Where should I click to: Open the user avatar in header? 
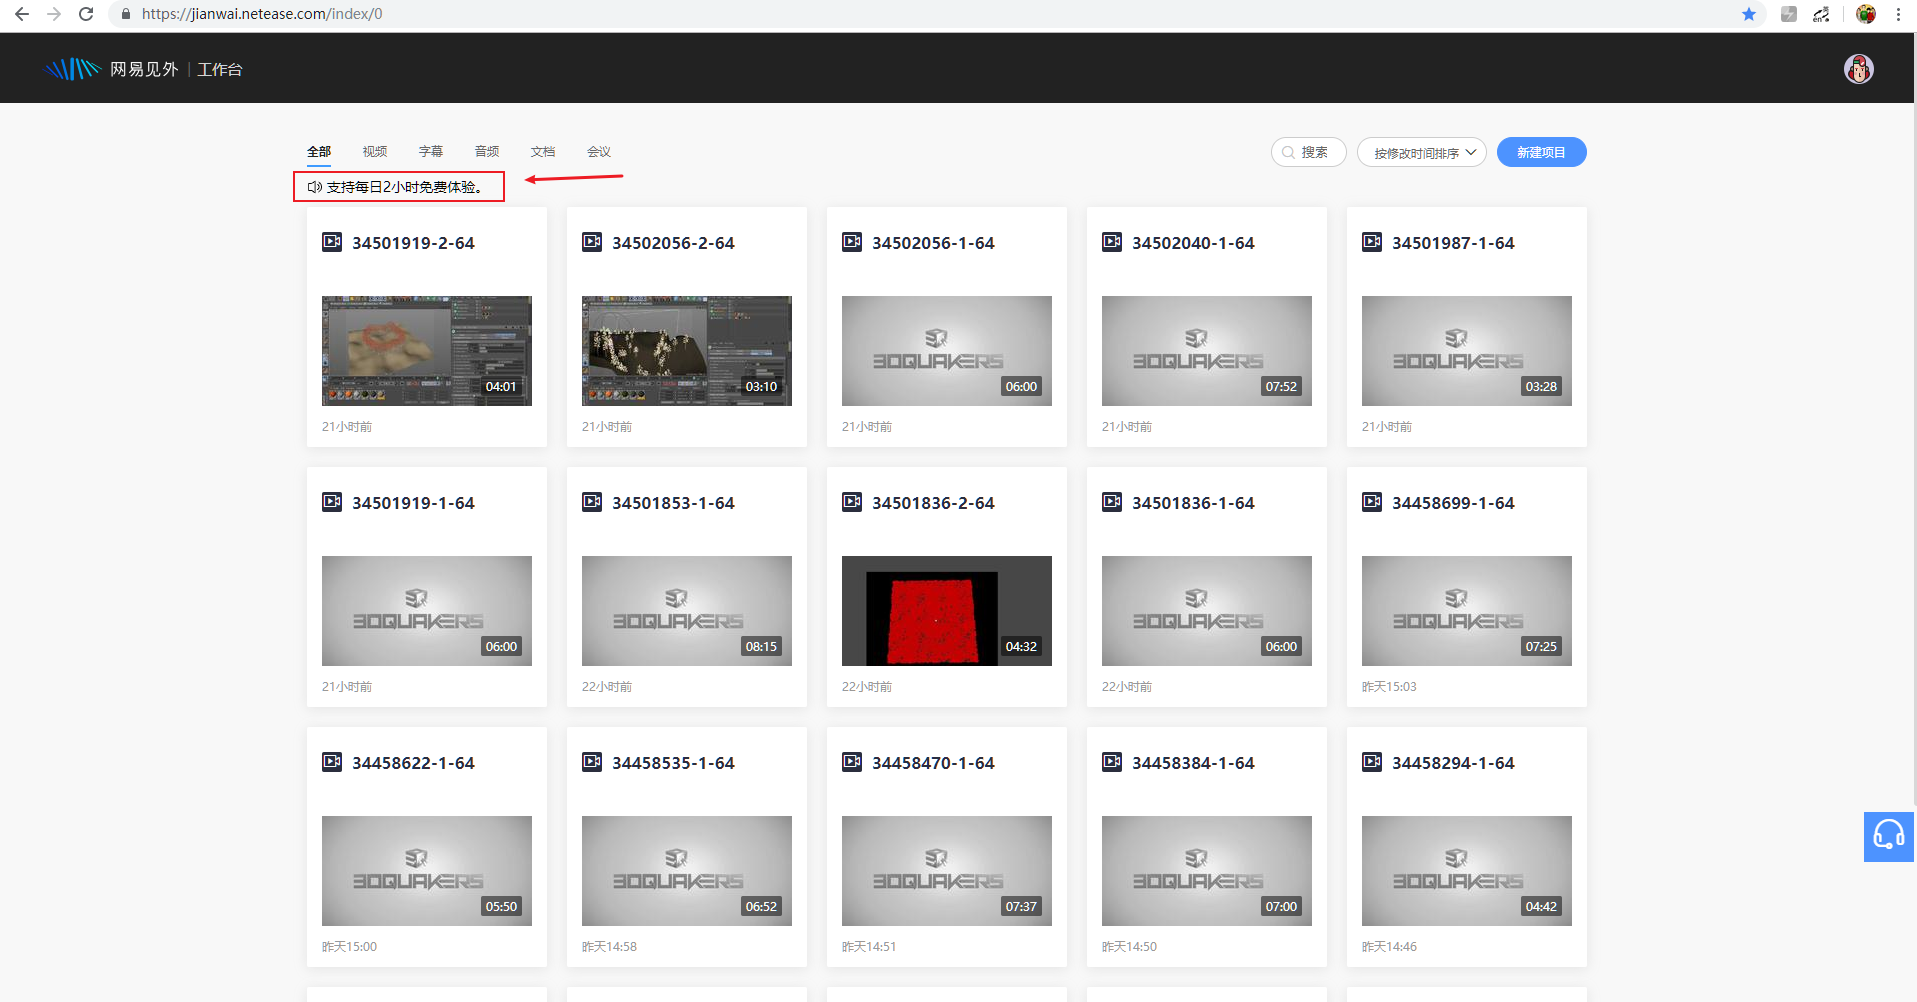click(x=1858, y=69)
